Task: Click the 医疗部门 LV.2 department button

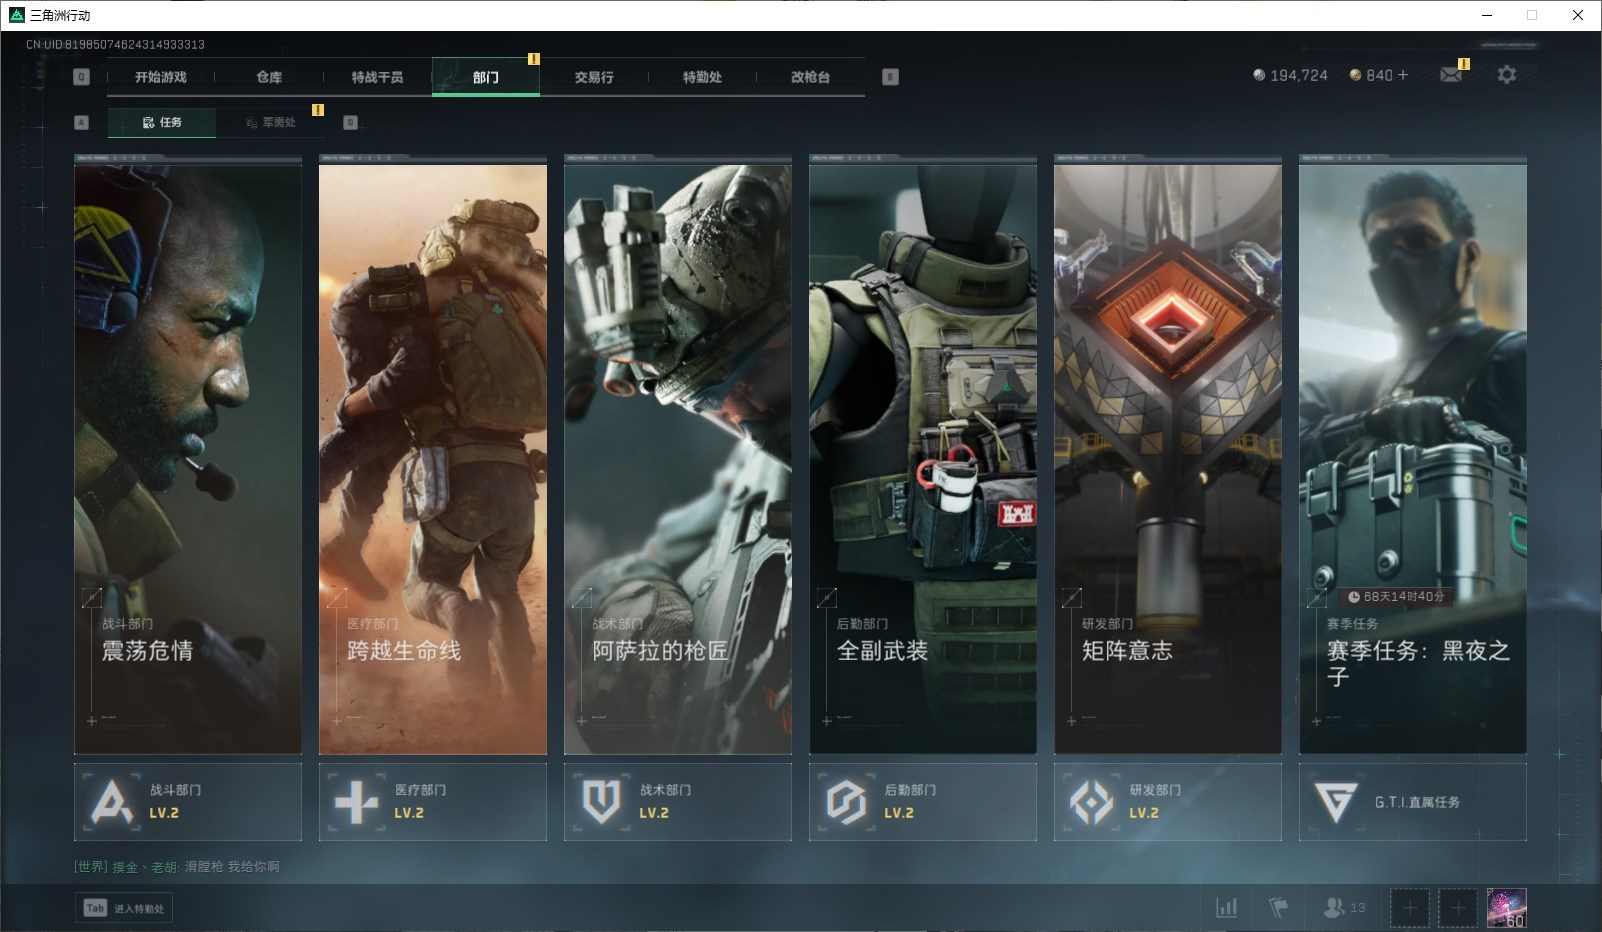Action: click(x=433, y=802)
